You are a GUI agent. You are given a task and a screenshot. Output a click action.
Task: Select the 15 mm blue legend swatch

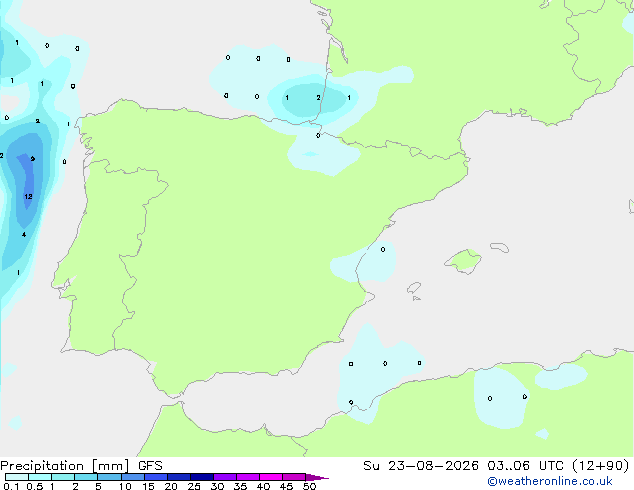pos(156,477)
